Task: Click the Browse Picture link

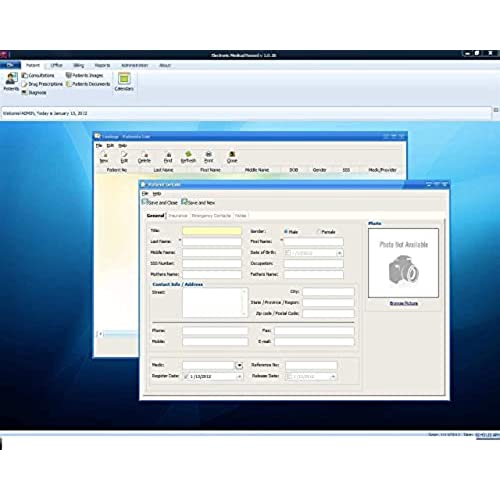Action: point(404,303)
